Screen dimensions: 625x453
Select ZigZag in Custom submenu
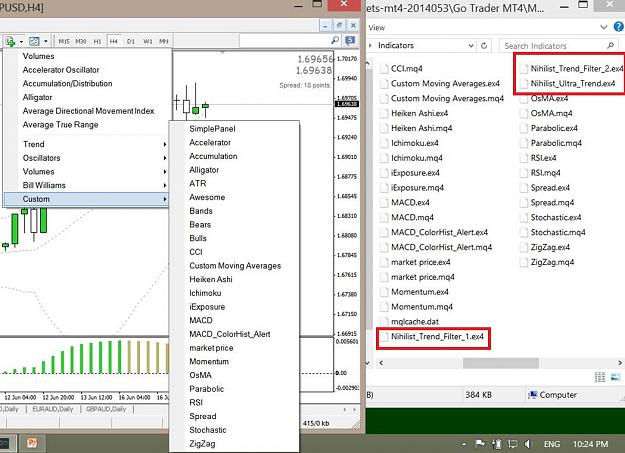point(202,443)
